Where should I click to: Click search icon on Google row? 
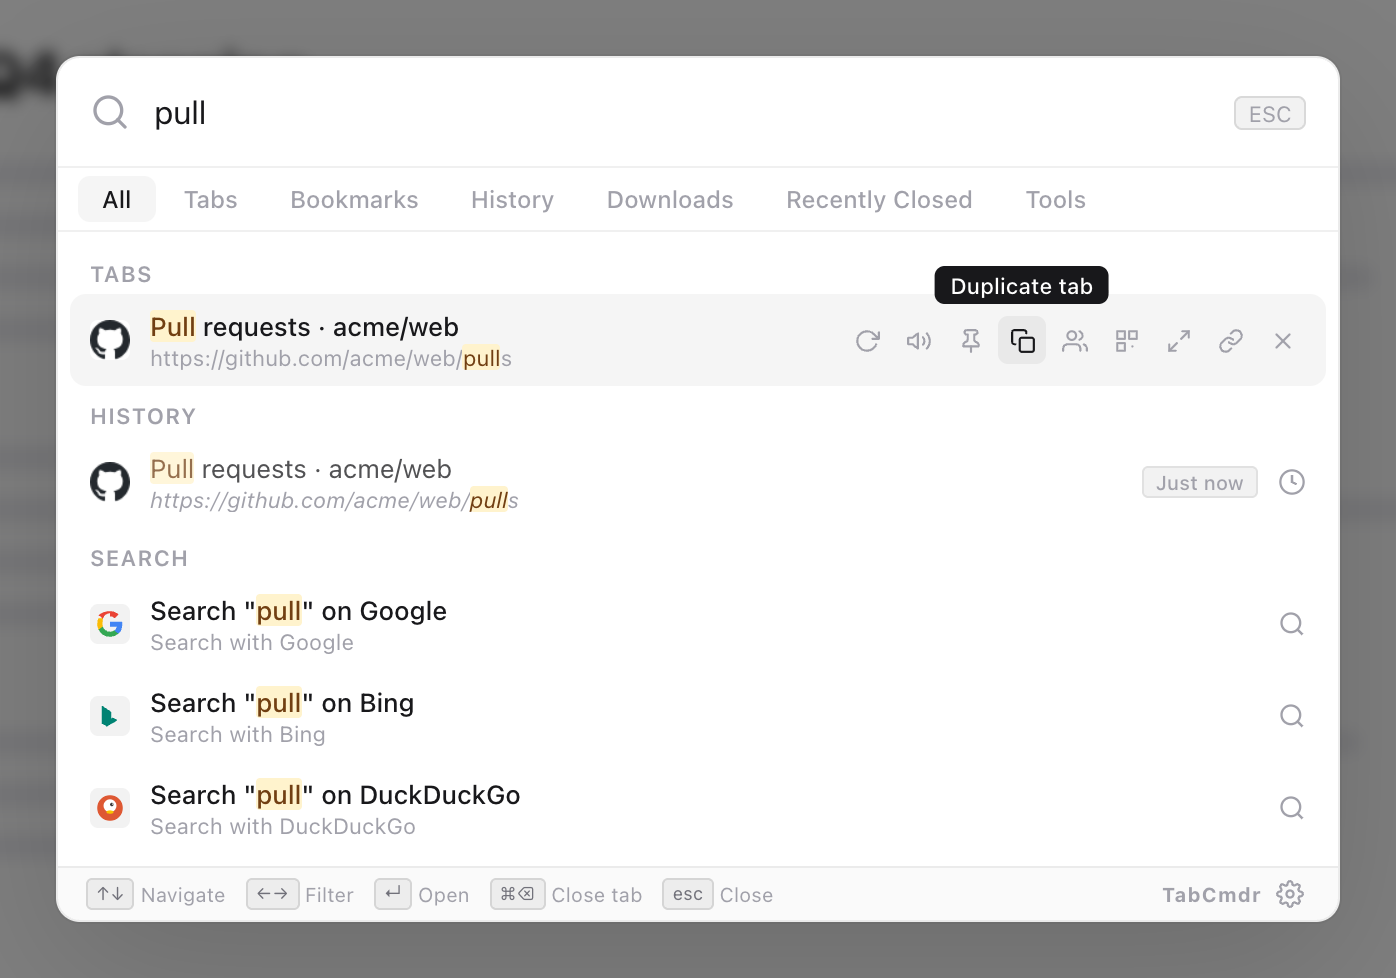pos(1292,624)
